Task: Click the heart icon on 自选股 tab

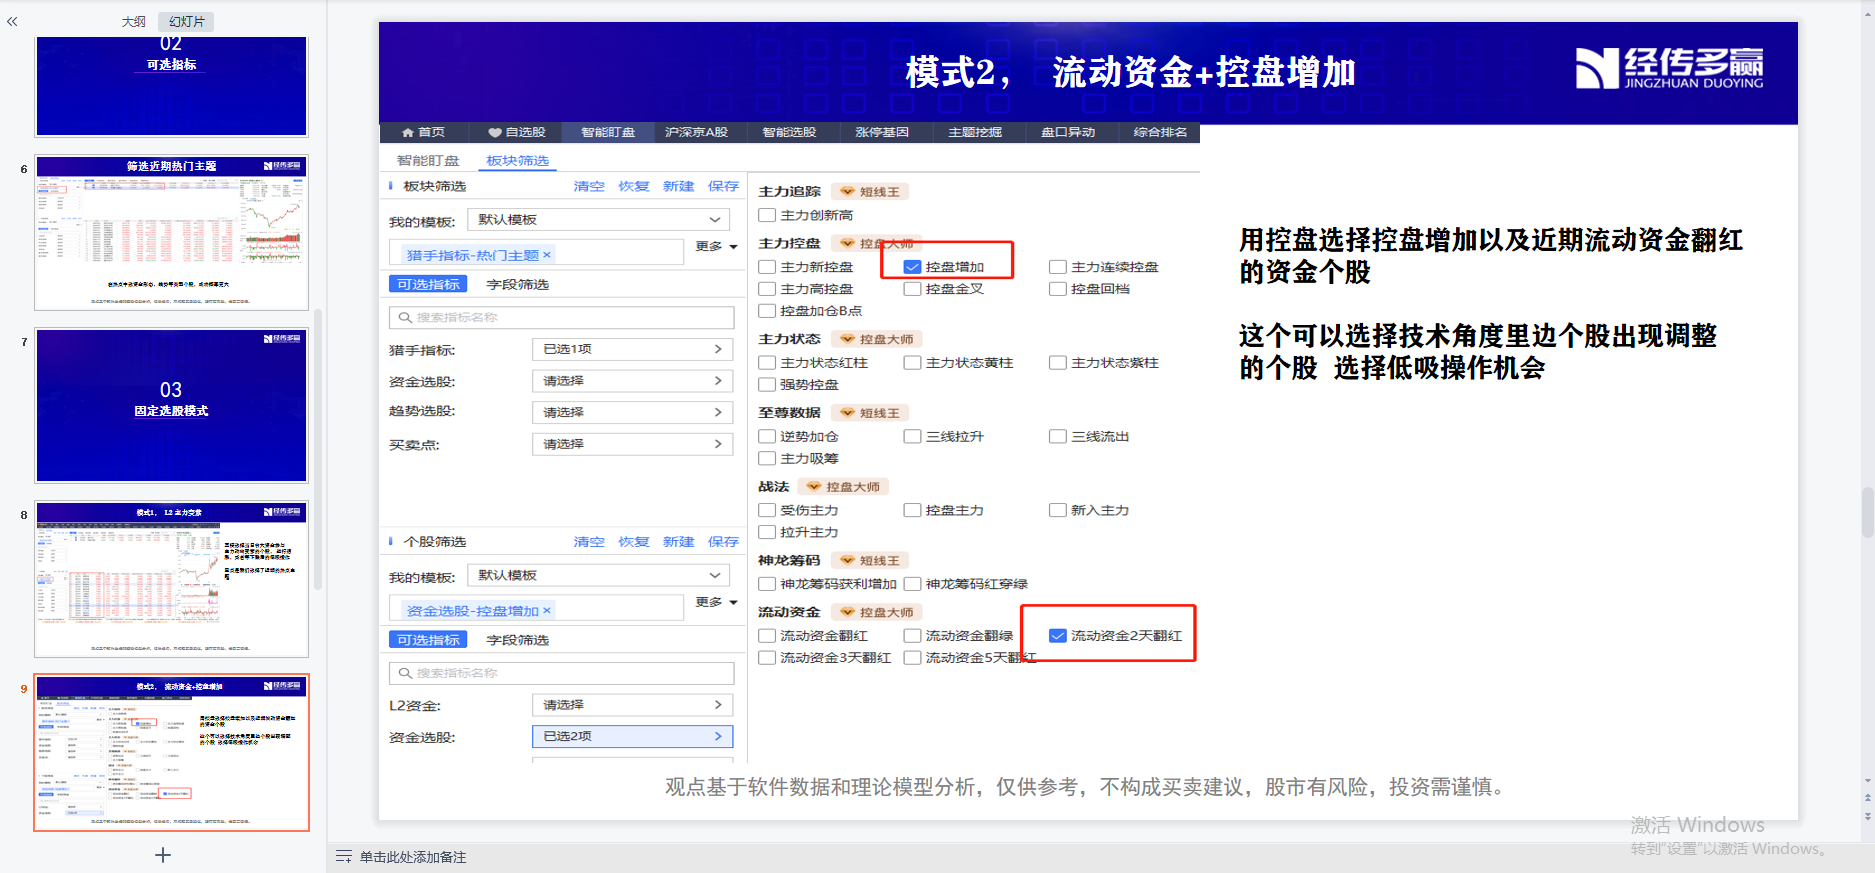Action: coord(495,132)
